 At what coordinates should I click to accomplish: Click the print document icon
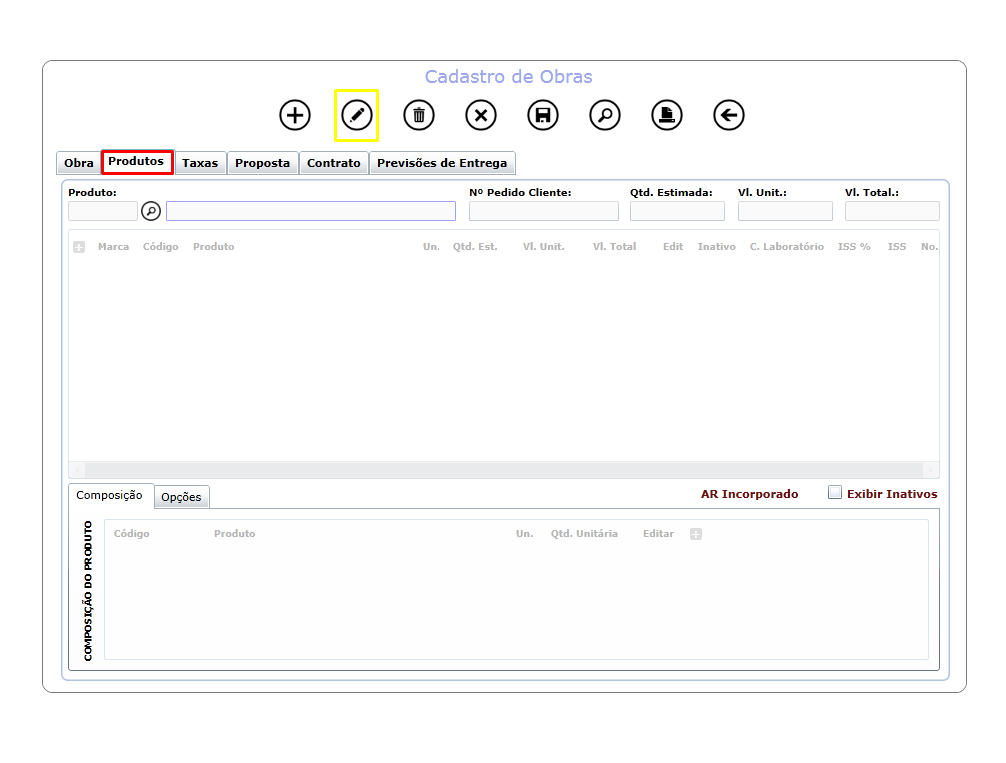coord(667,116)
